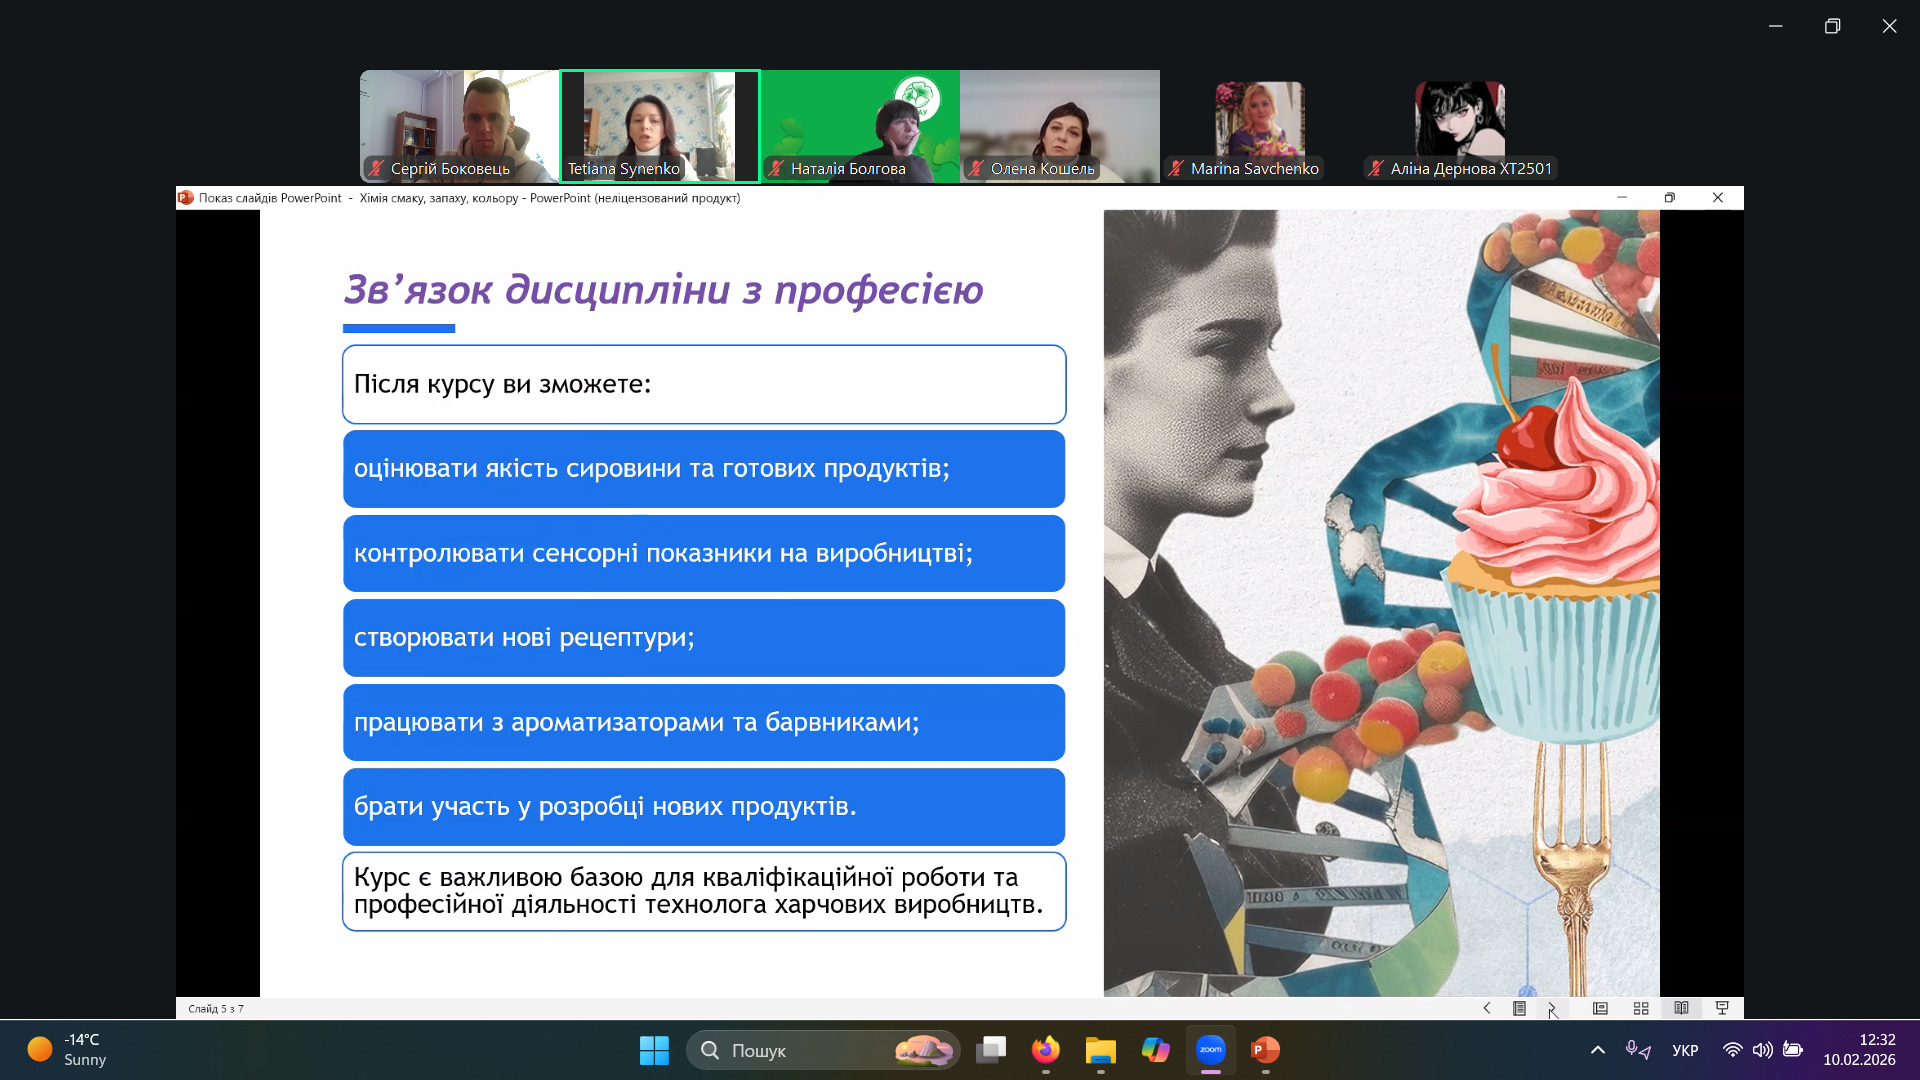This screenshot has height=1080, width=1920.
Task: Select Tetiana Synenko video tile
Action: click(660, 126)
